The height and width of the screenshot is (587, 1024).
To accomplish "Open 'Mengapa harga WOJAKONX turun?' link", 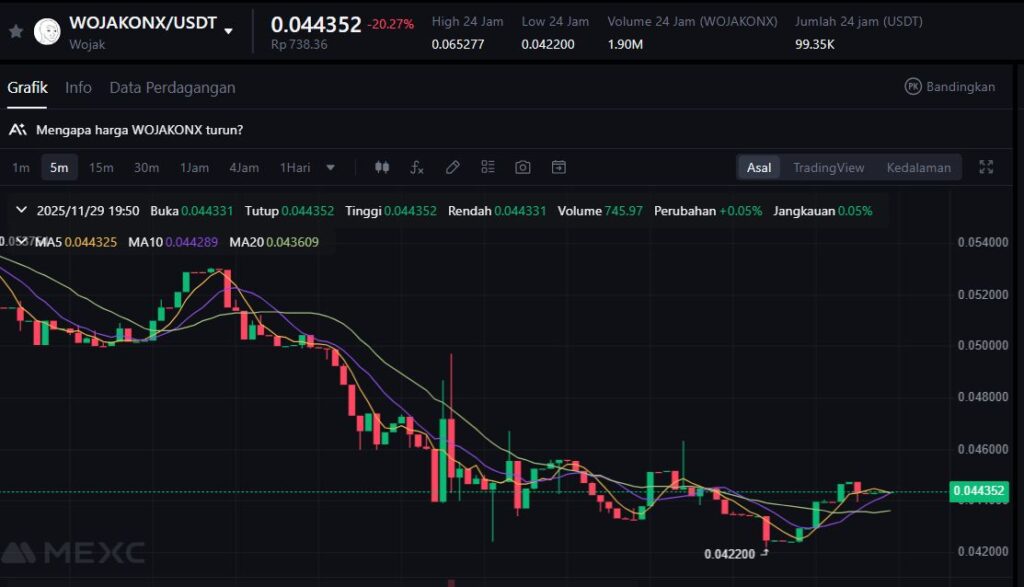I will click(138, 130).
